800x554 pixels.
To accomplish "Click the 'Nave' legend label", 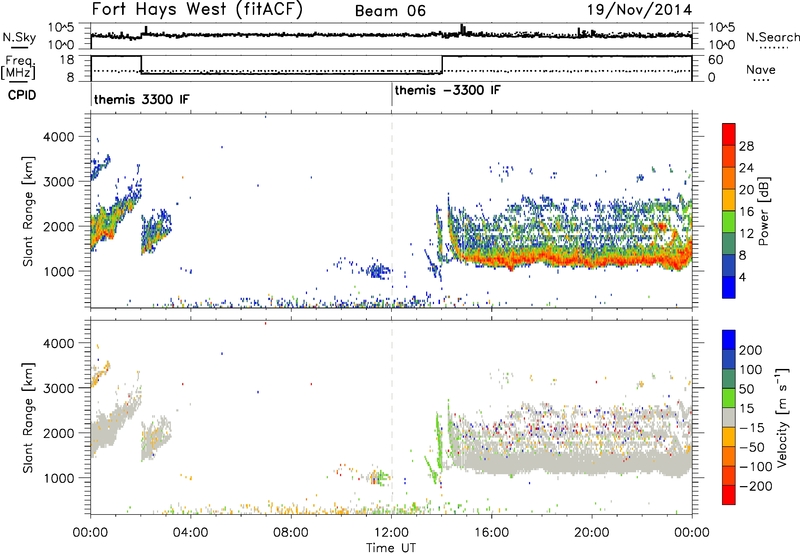I will click(761, 69).
